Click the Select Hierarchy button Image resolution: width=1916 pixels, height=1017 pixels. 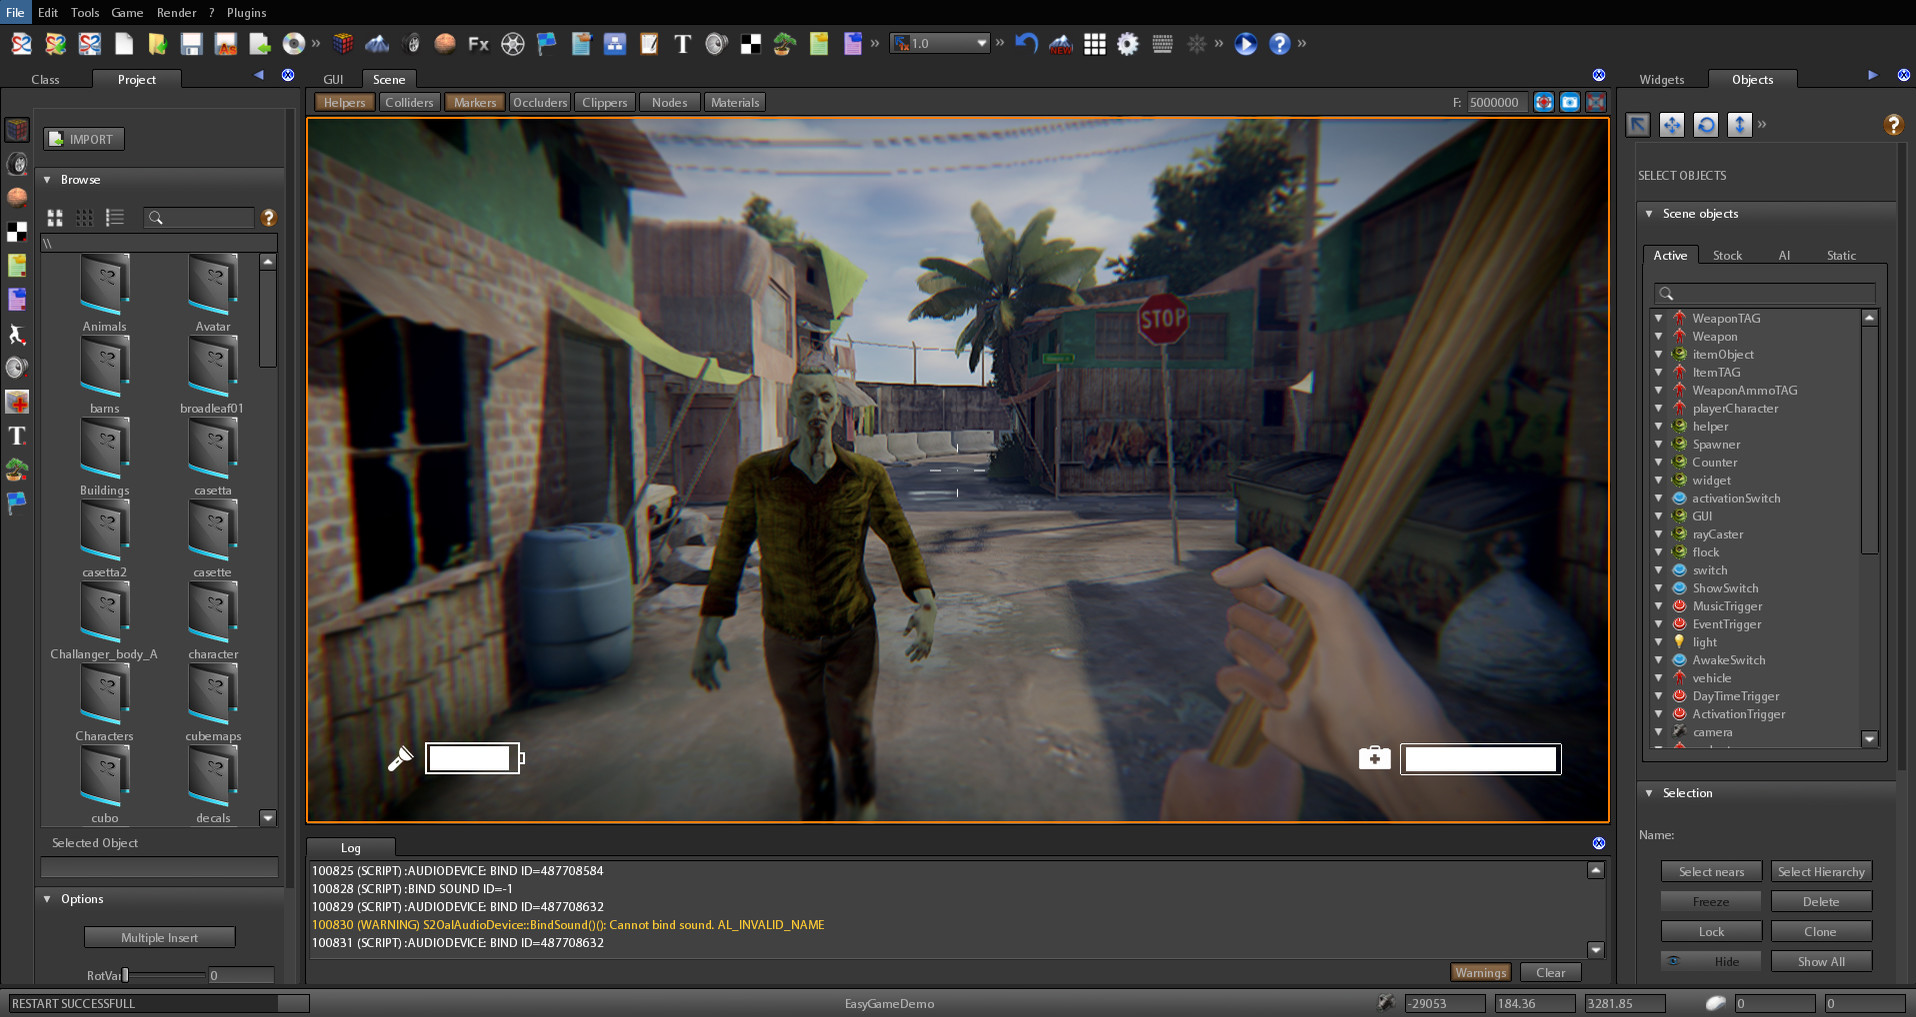pos(1821,871)
